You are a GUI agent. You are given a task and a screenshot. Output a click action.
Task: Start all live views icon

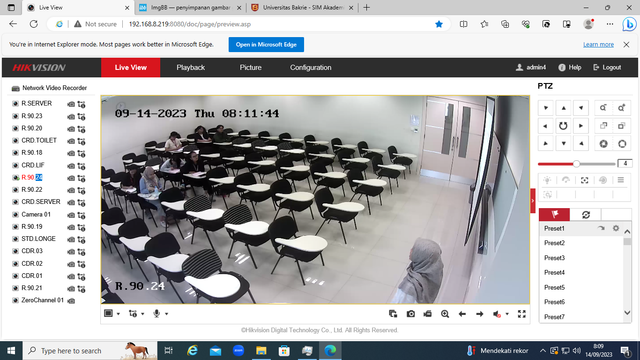pos(393,314)
